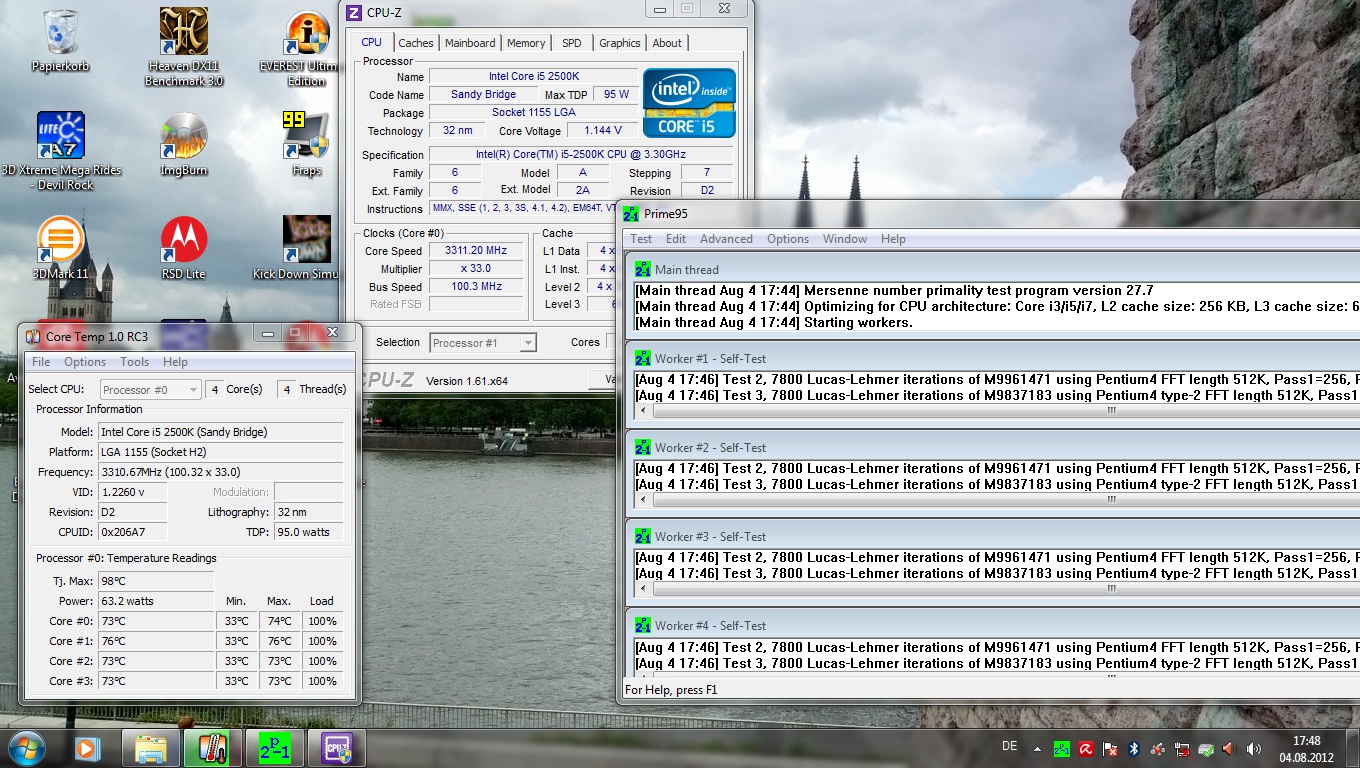Viewport: 1360px width, 768px height.
Task: Click the Bluetooth tray icon
Action: pyautogui.click(x=1134, y=748)
